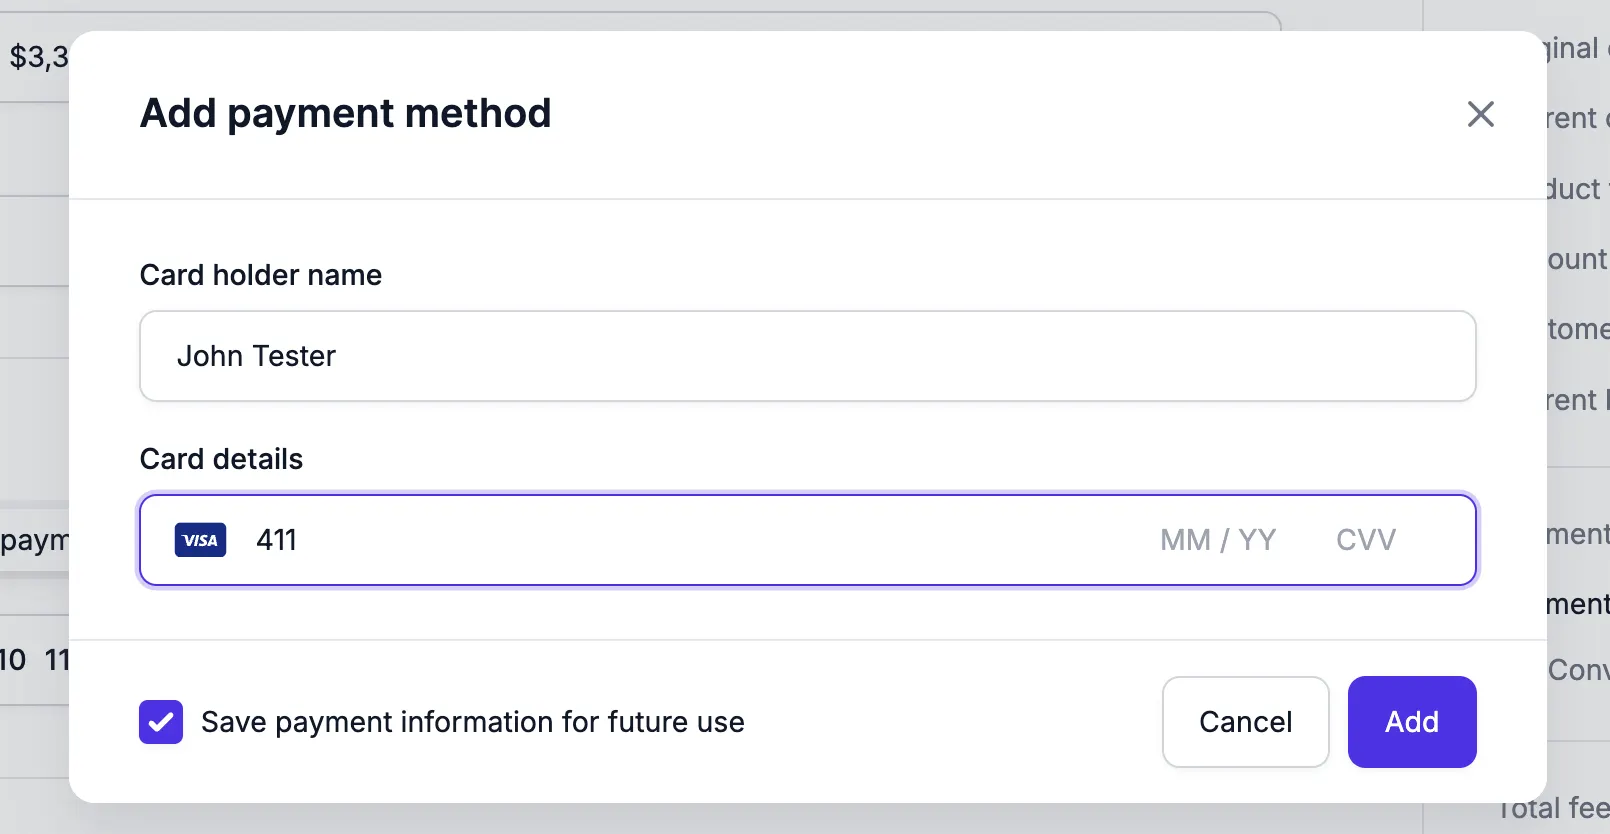This screenshot has height=834, width=1610.
Task: Click into the CVV field
Action: (x=1365, y=540)
